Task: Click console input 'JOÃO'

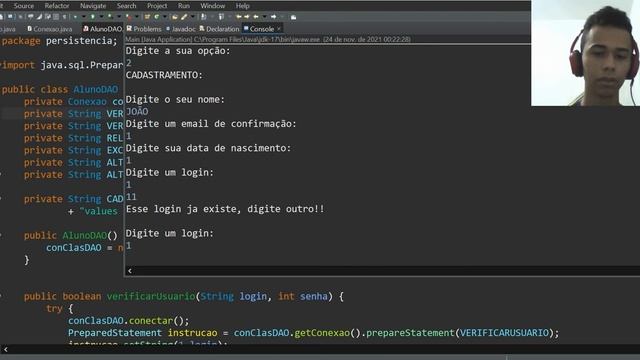Action: (137, 111)
